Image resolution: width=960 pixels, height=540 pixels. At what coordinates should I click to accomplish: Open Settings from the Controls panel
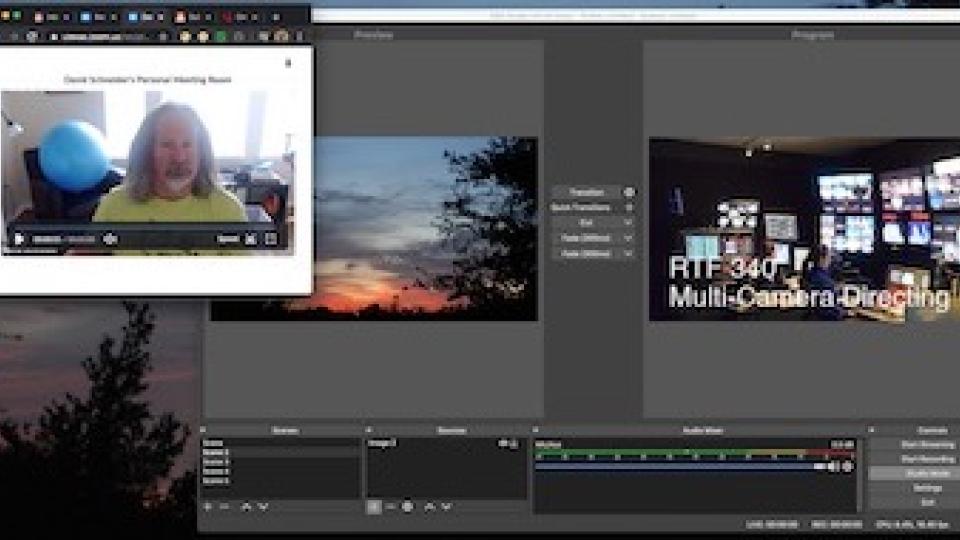click(928, 488)
